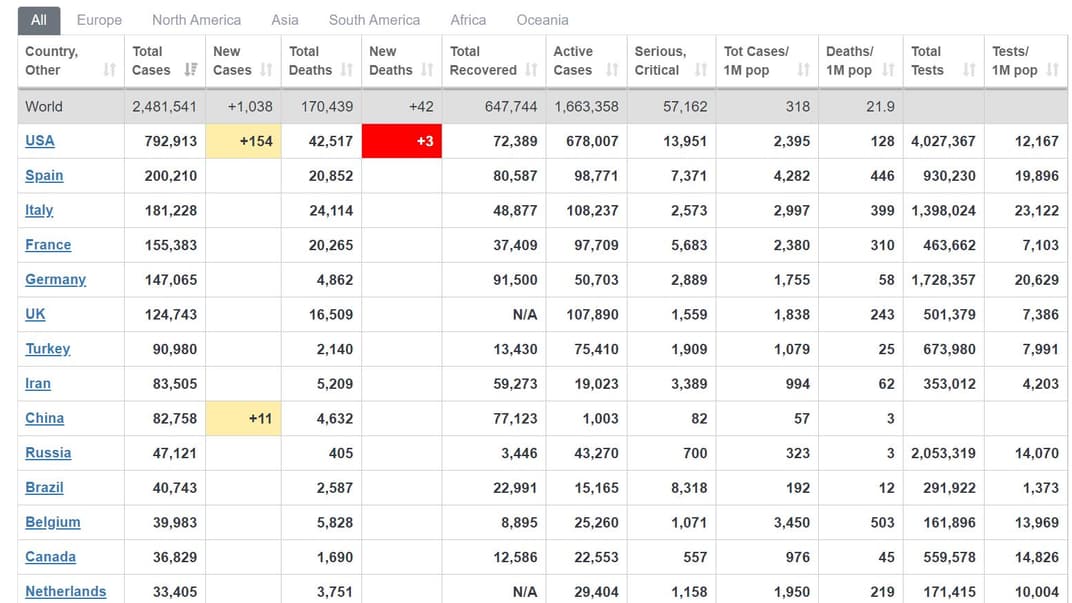The image size is (1072, 603).
Task: Open the Netherlands country page
Action: 65,591
